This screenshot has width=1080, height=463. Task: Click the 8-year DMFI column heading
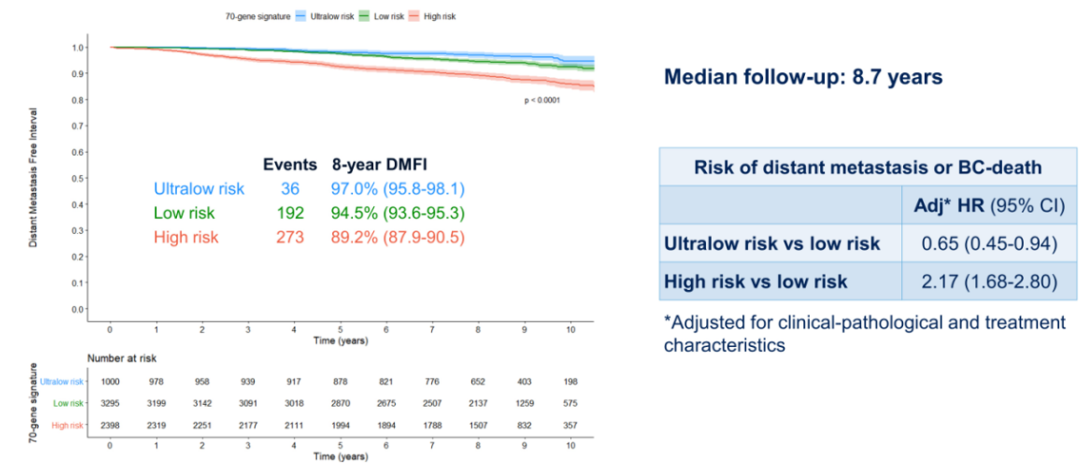click(x=379, y=164)
